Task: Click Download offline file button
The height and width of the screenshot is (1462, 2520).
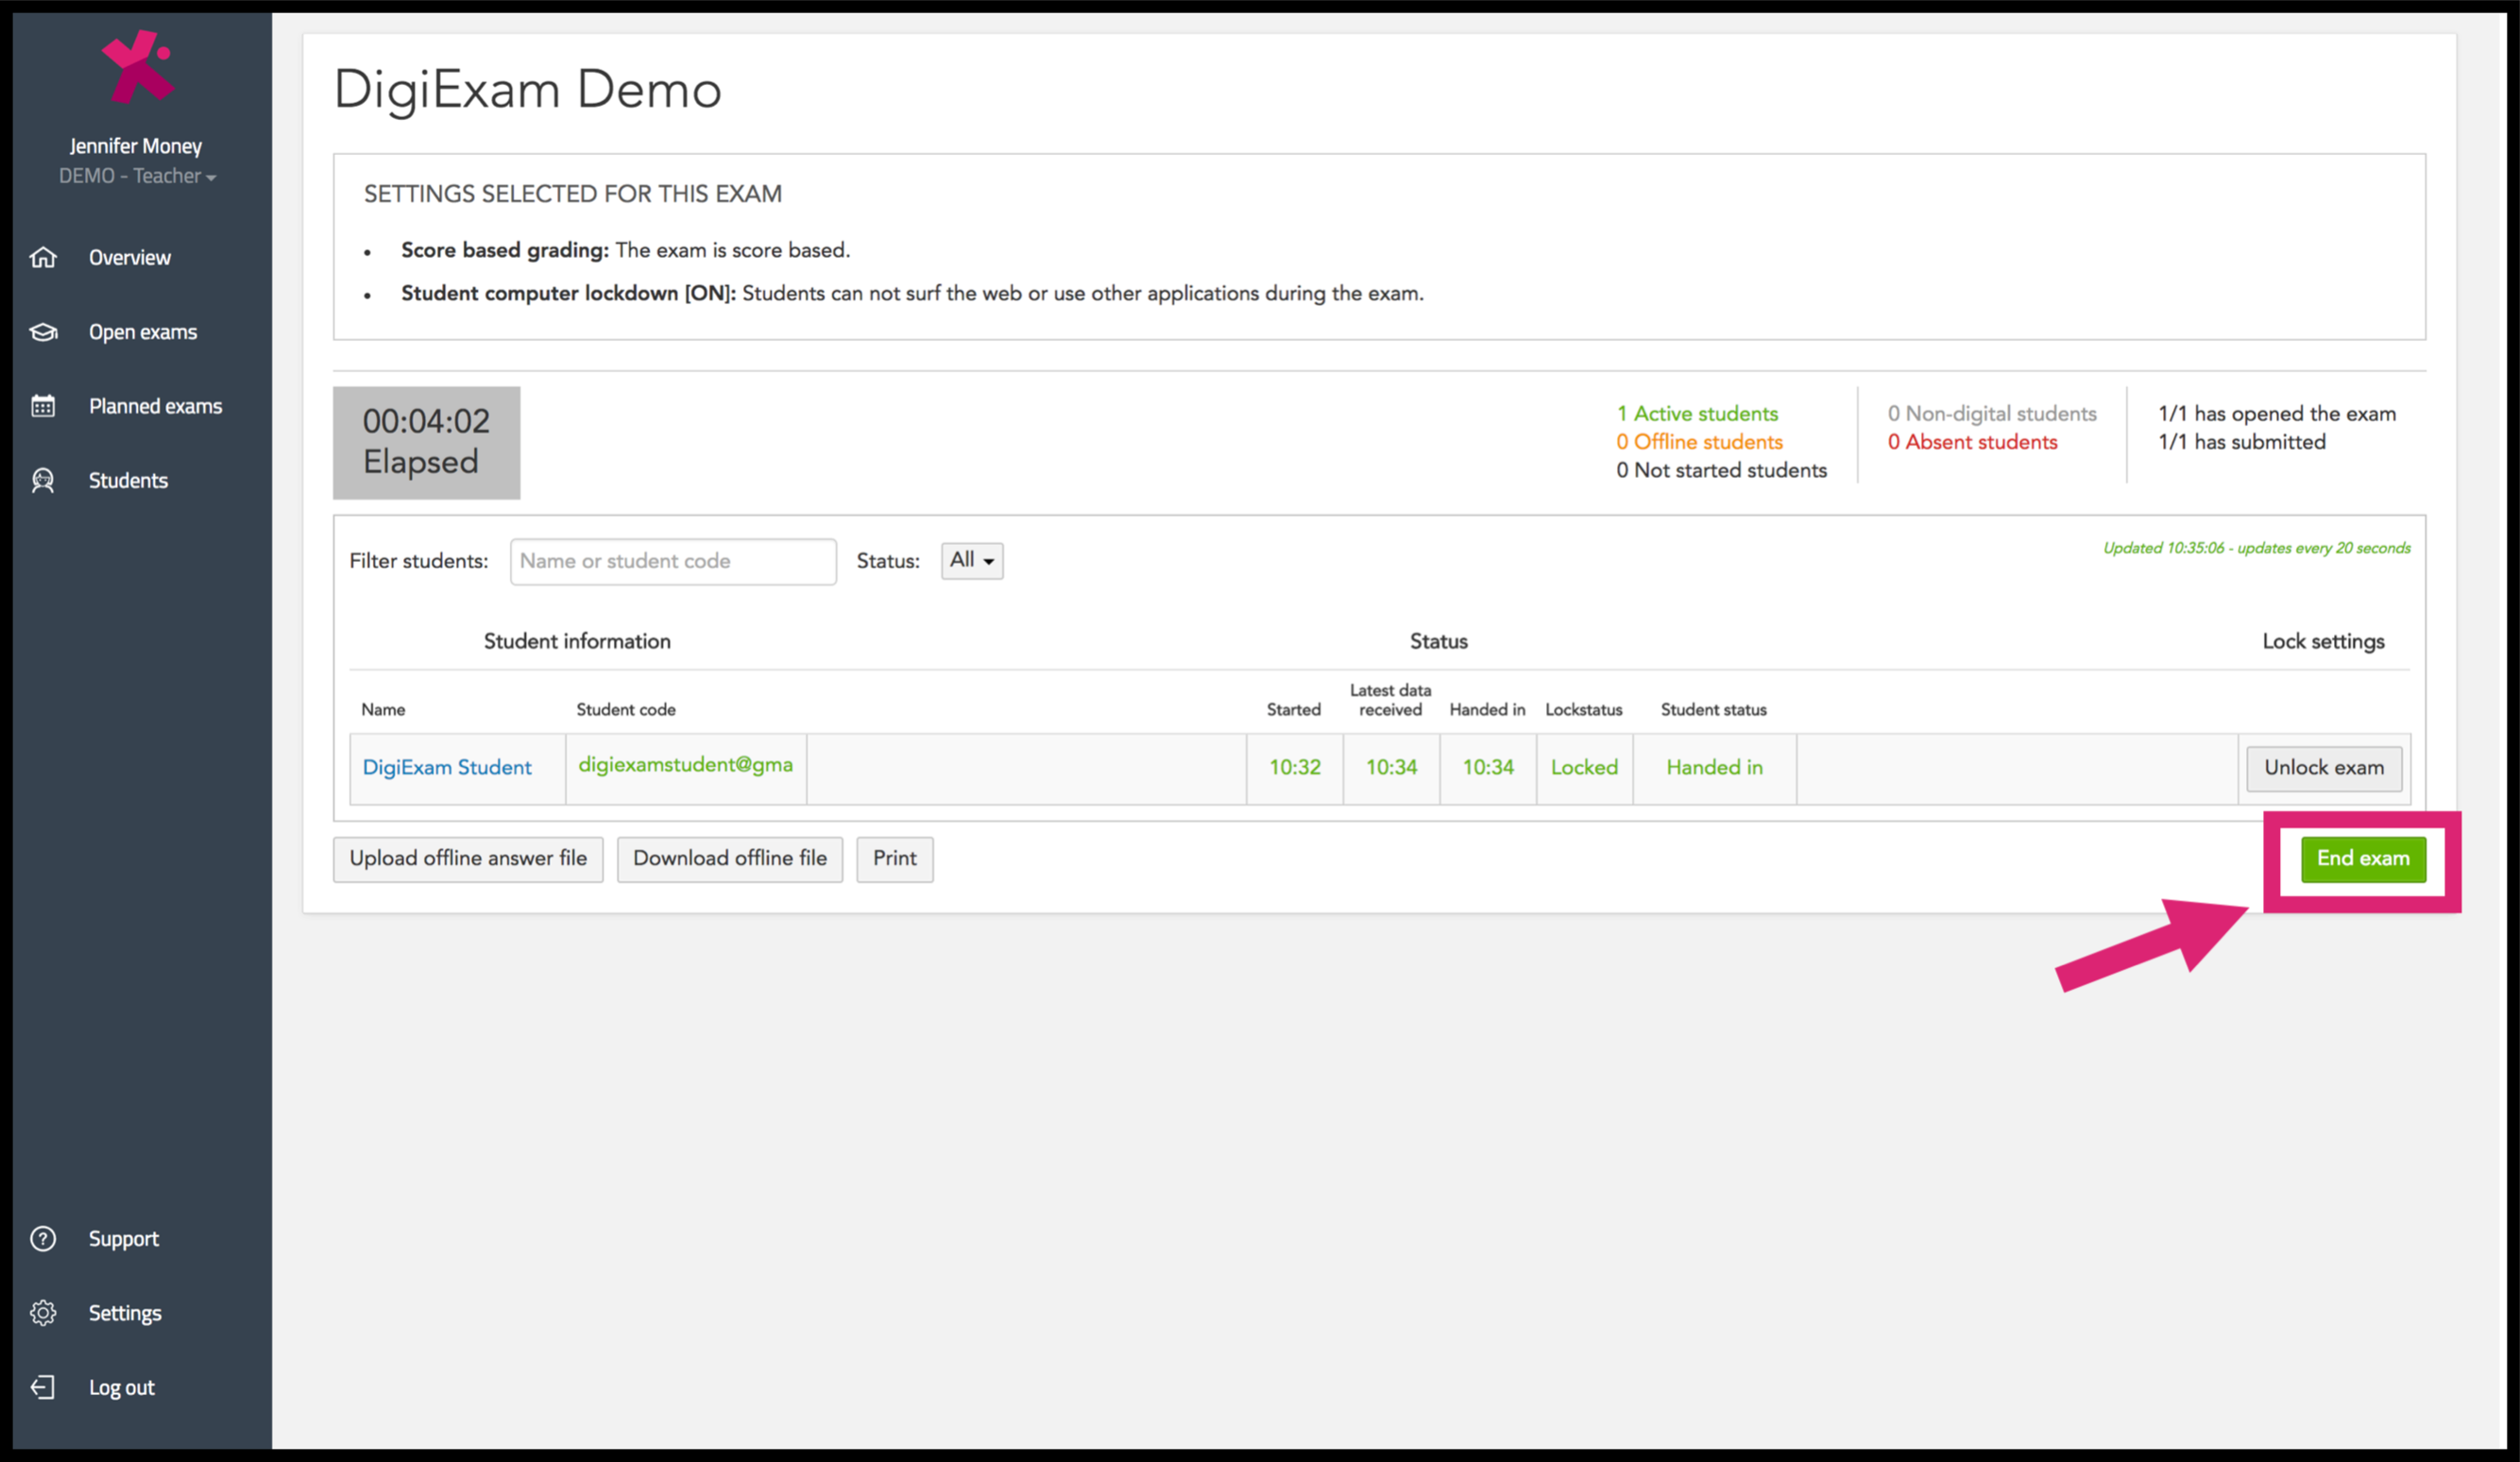Action: pos(730,859)
